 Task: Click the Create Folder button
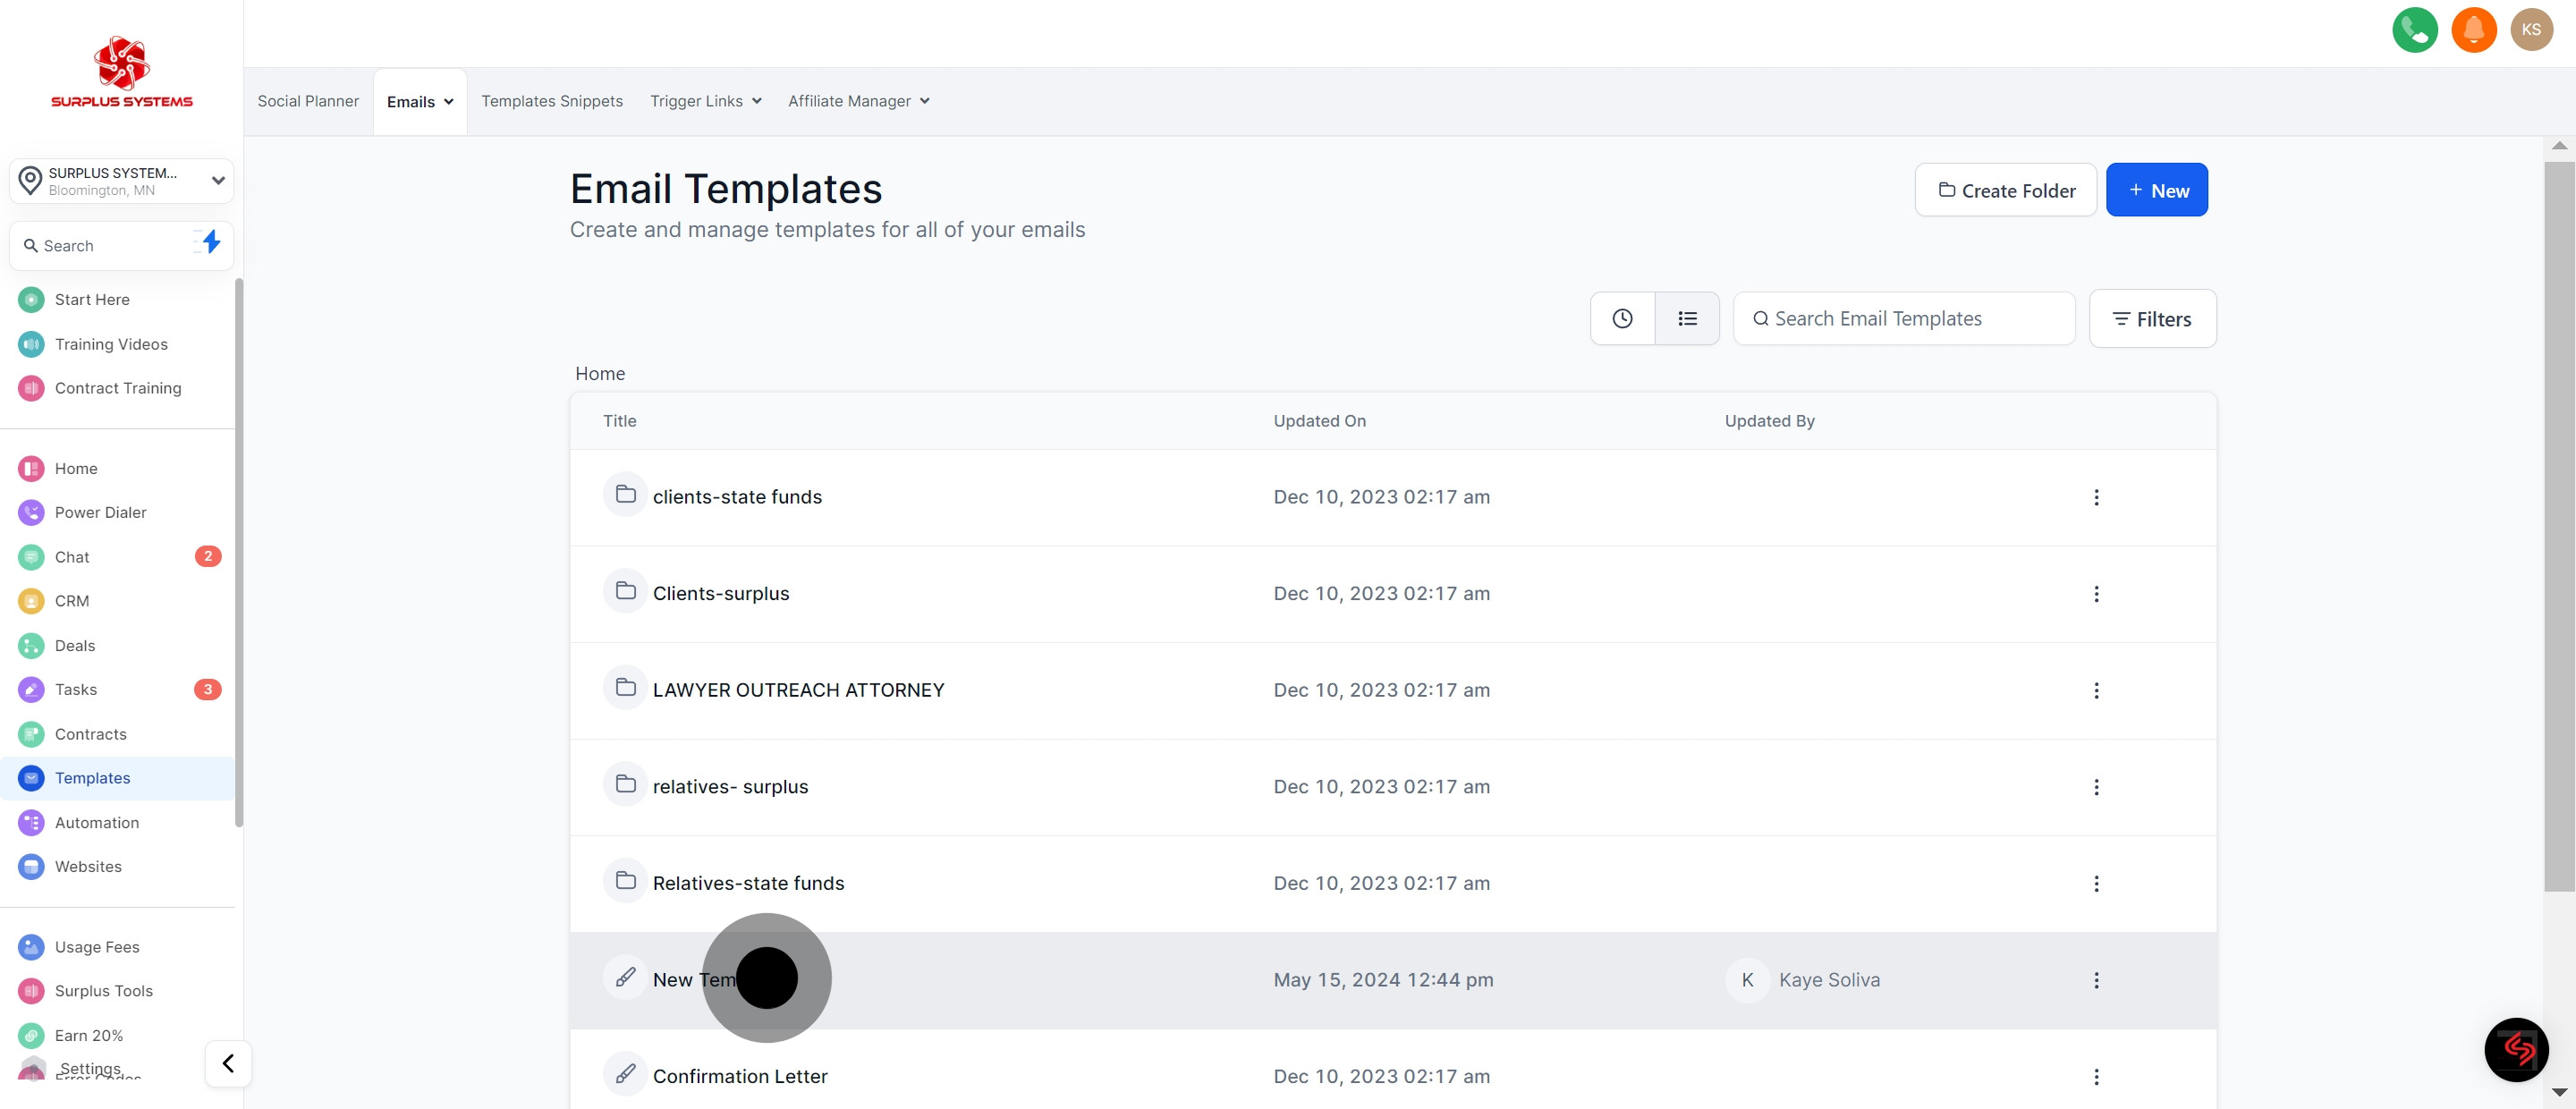coord(2005,190)
